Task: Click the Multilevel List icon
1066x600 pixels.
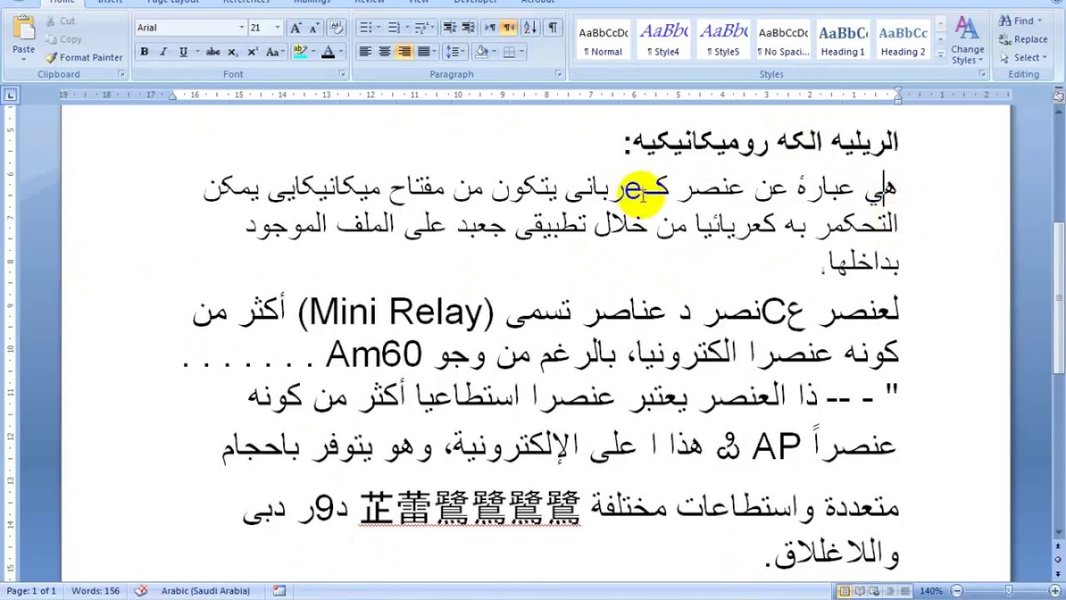Action: [x=422, y=28]
